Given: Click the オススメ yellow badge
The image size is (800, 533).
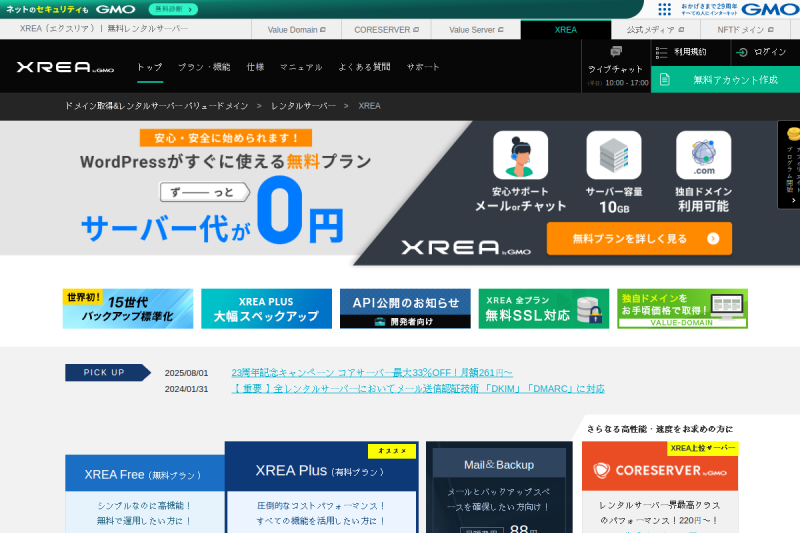Looking at the screenshot, I should coord(392,451).
